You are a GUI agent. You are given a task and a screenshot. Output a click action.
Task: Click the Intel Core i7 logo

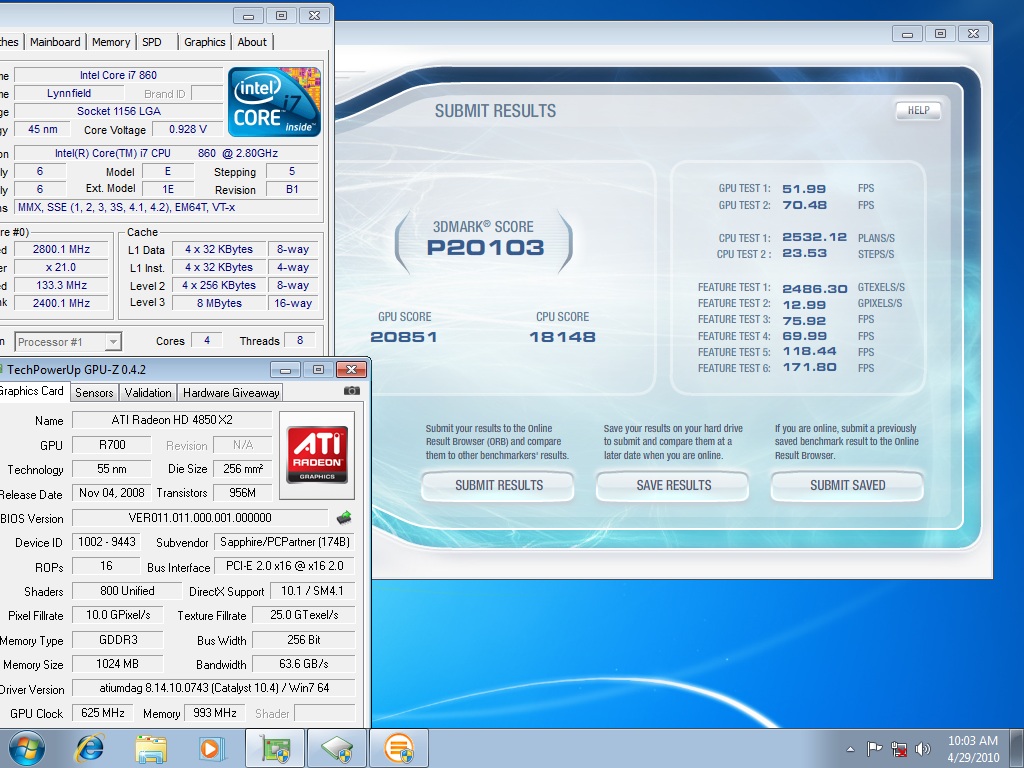(x=274, y=102)
